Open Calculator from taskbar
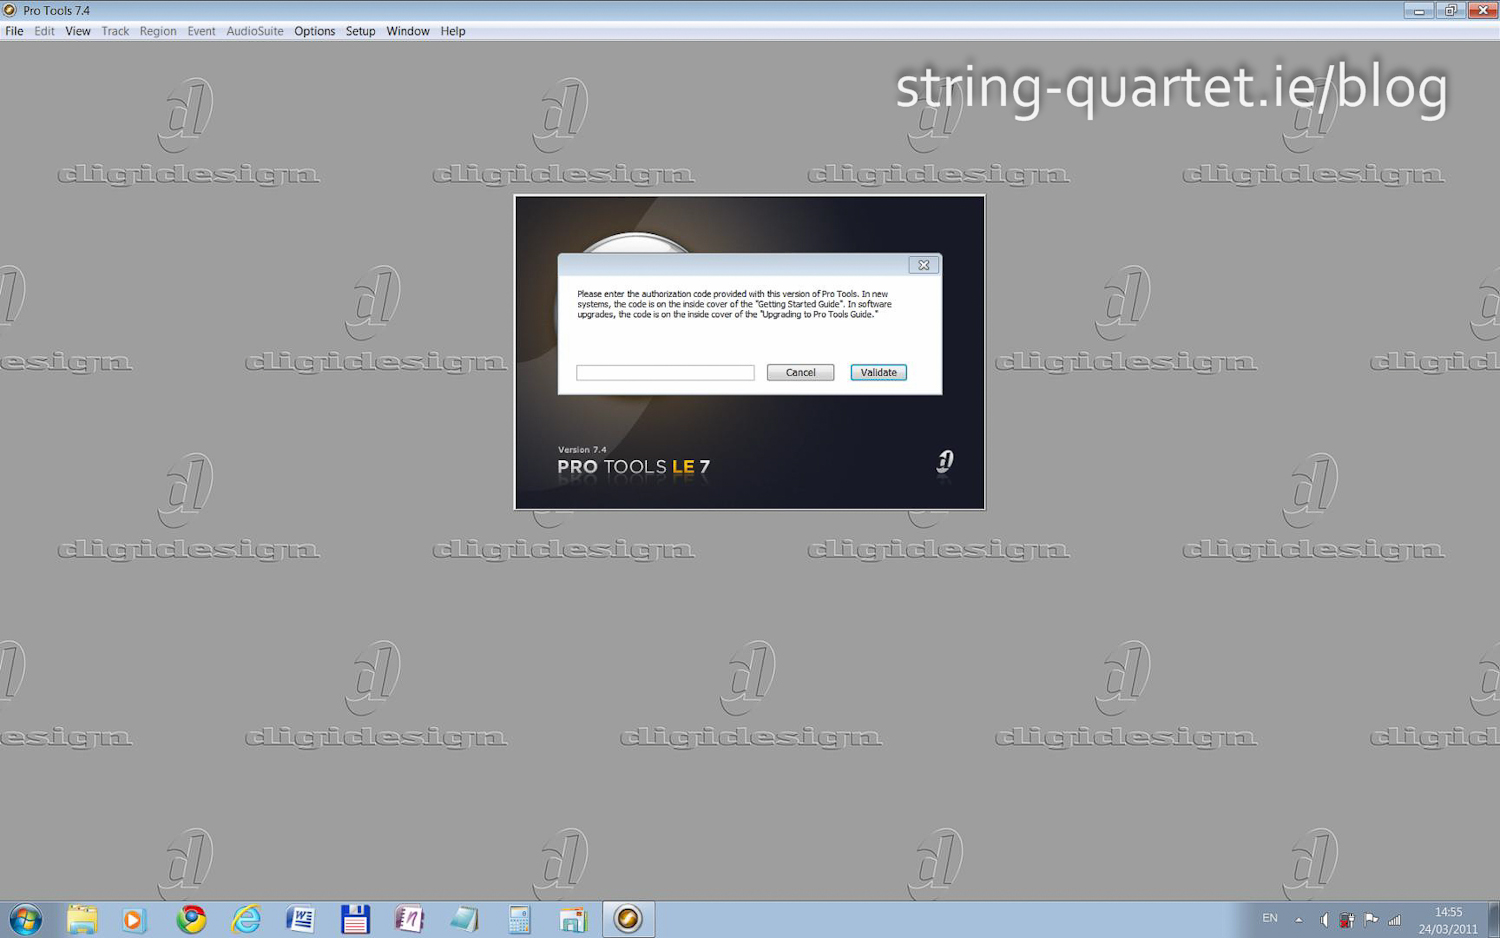The width and height of the screenshot is (1500, 938). click(x=518, y=919)
